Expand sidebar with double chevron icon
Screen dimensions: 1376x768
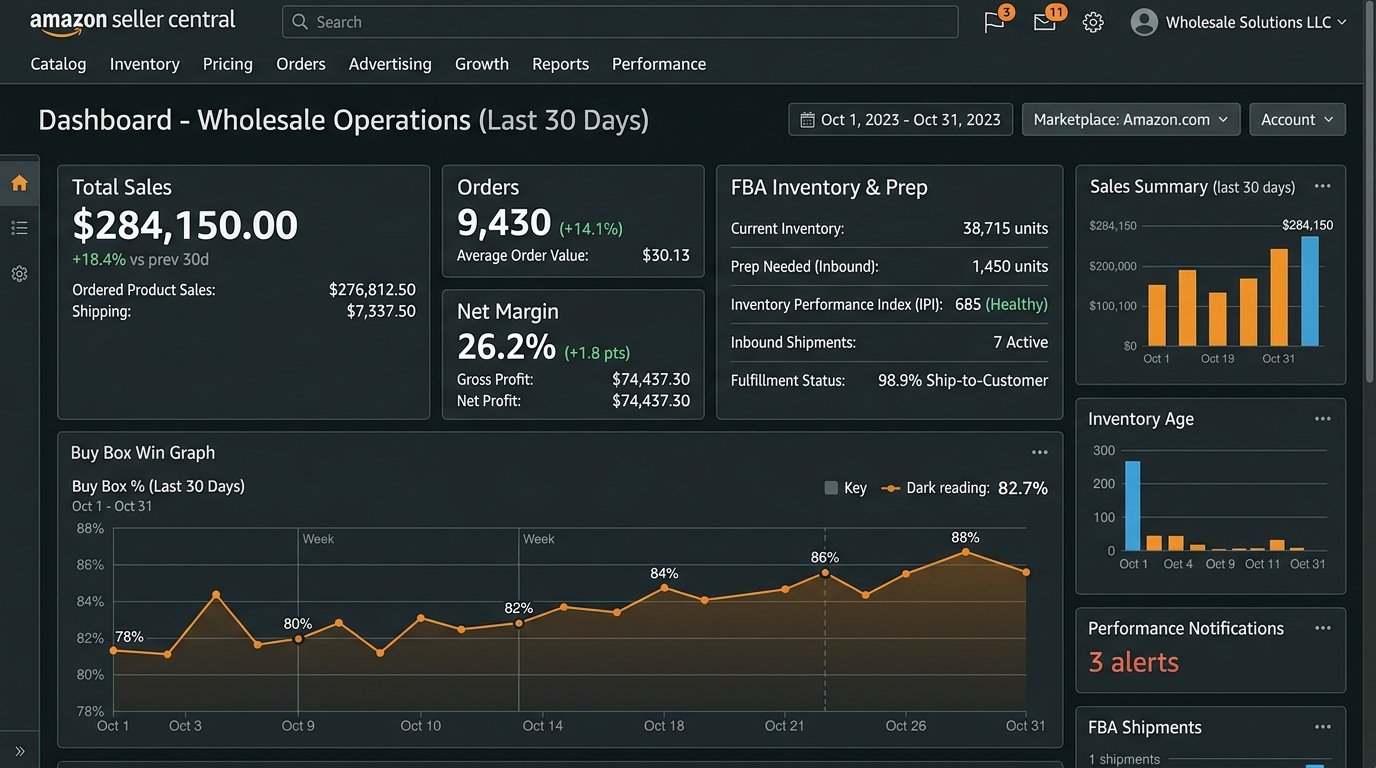pyautogui.click(x=19, y=751)
